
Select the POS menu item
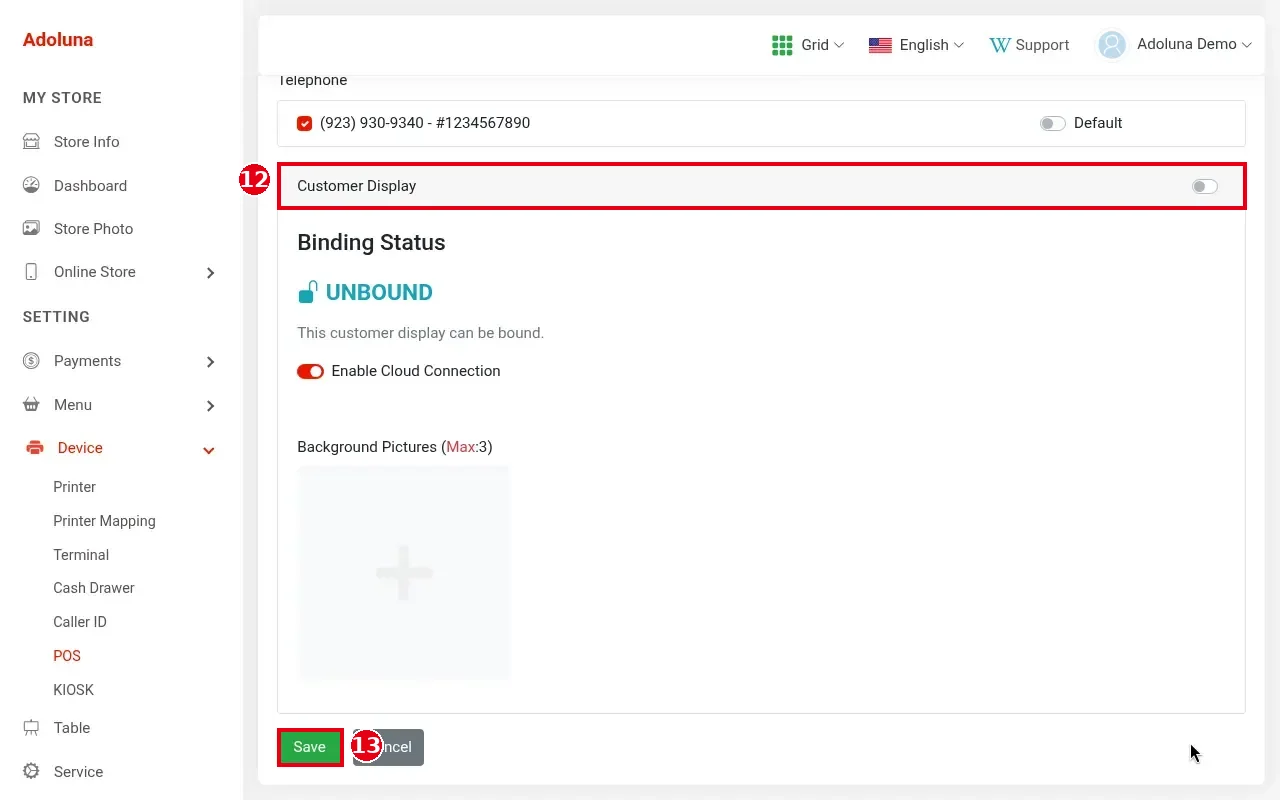(x=67, y=656)
